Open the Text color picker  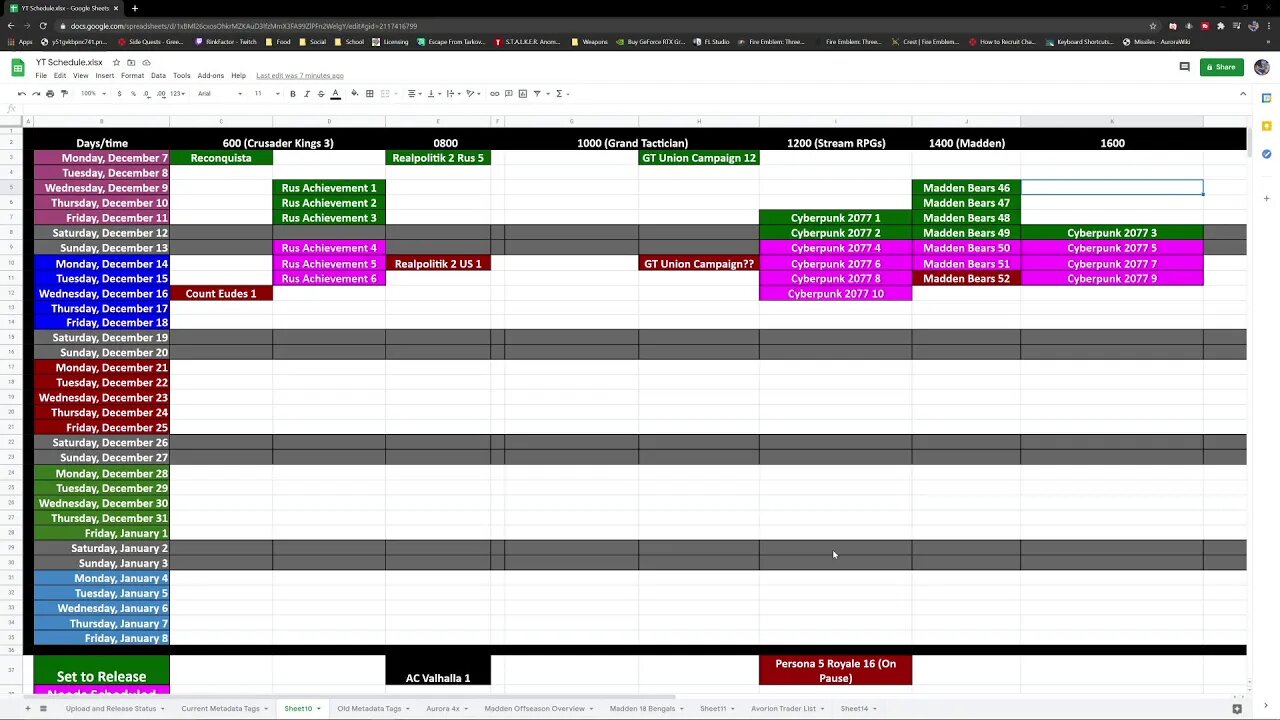[x=335, y=94]
